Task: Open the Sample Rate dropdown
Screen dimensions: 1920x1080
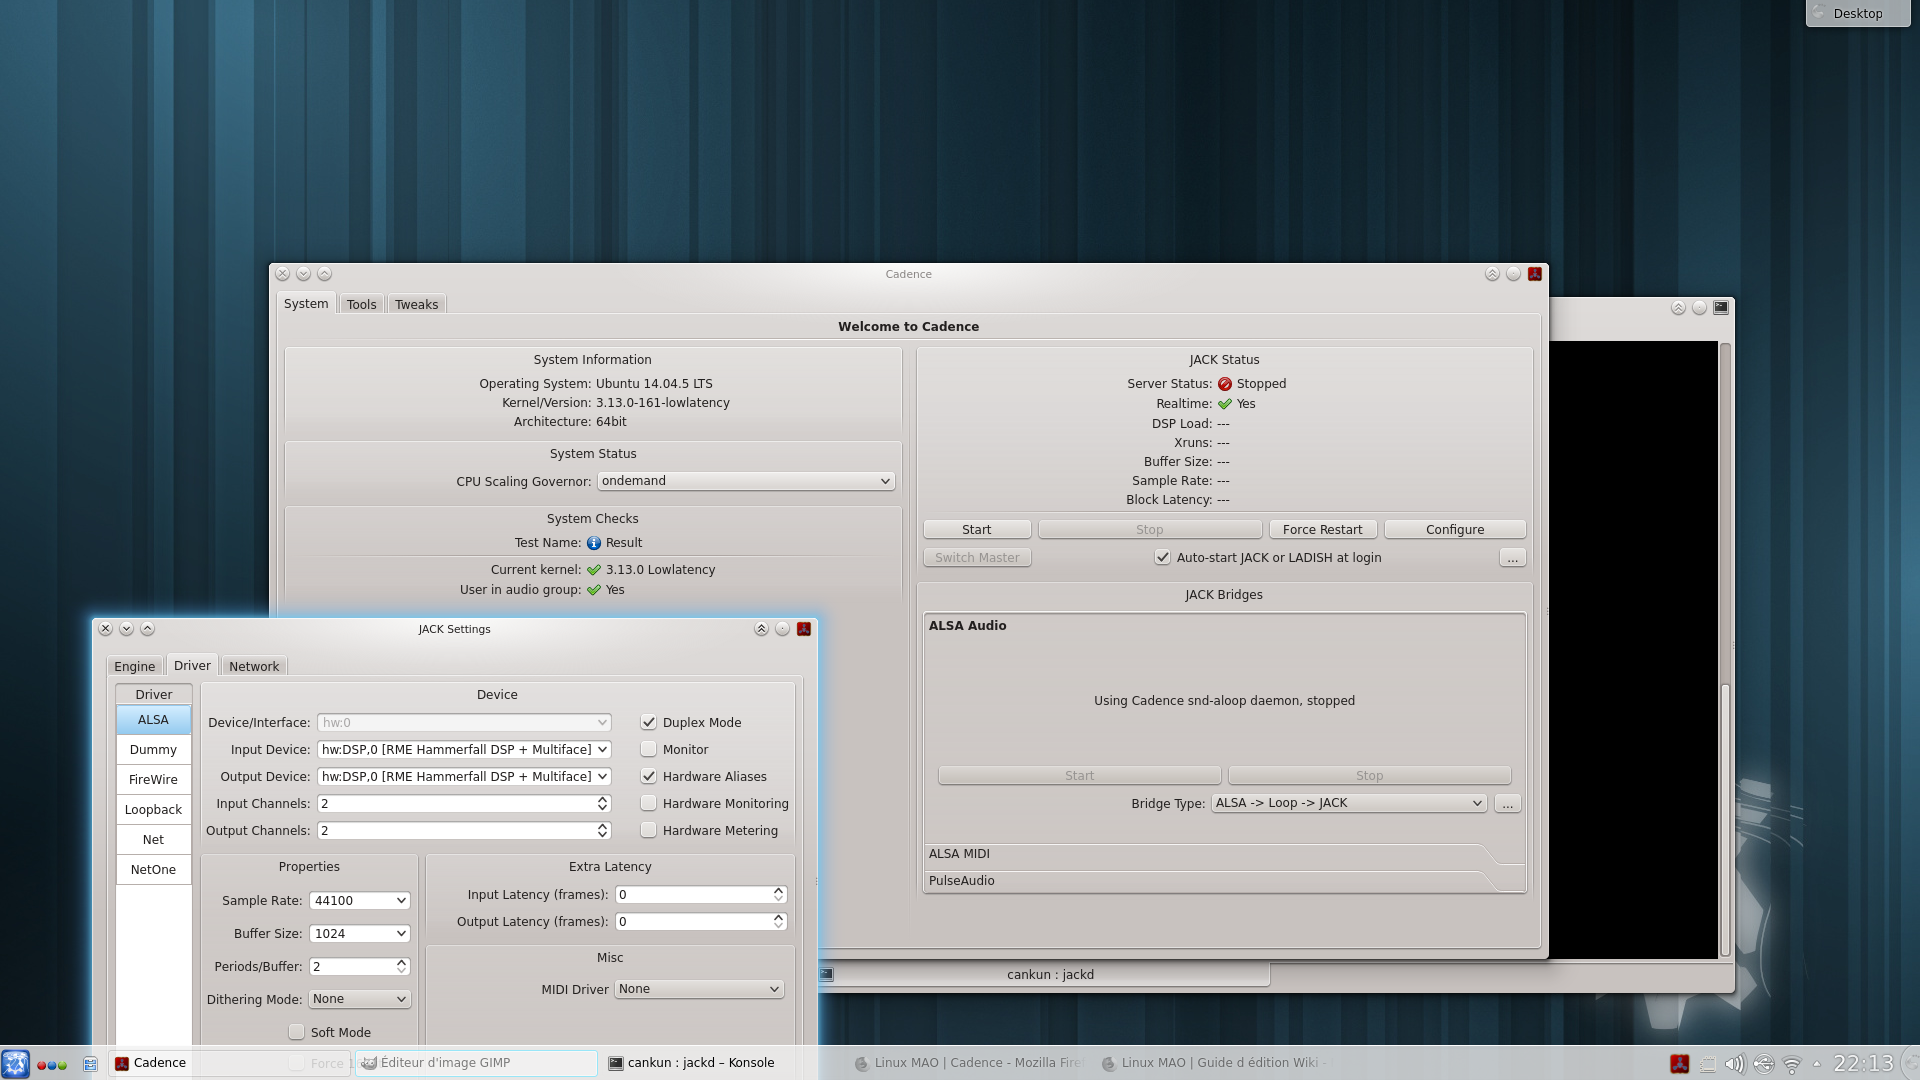Action: [x=359, y=900]
